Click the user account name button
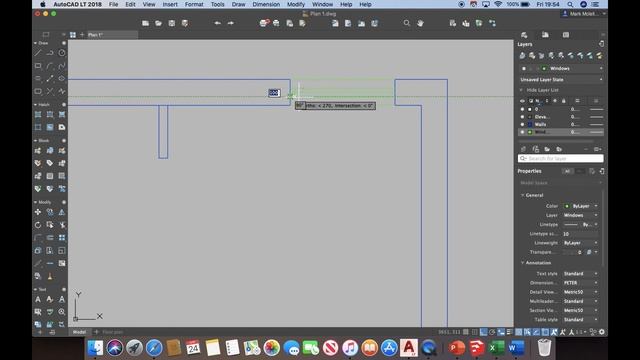This screenshot has height=360, width=640. [x=584, y=13]
